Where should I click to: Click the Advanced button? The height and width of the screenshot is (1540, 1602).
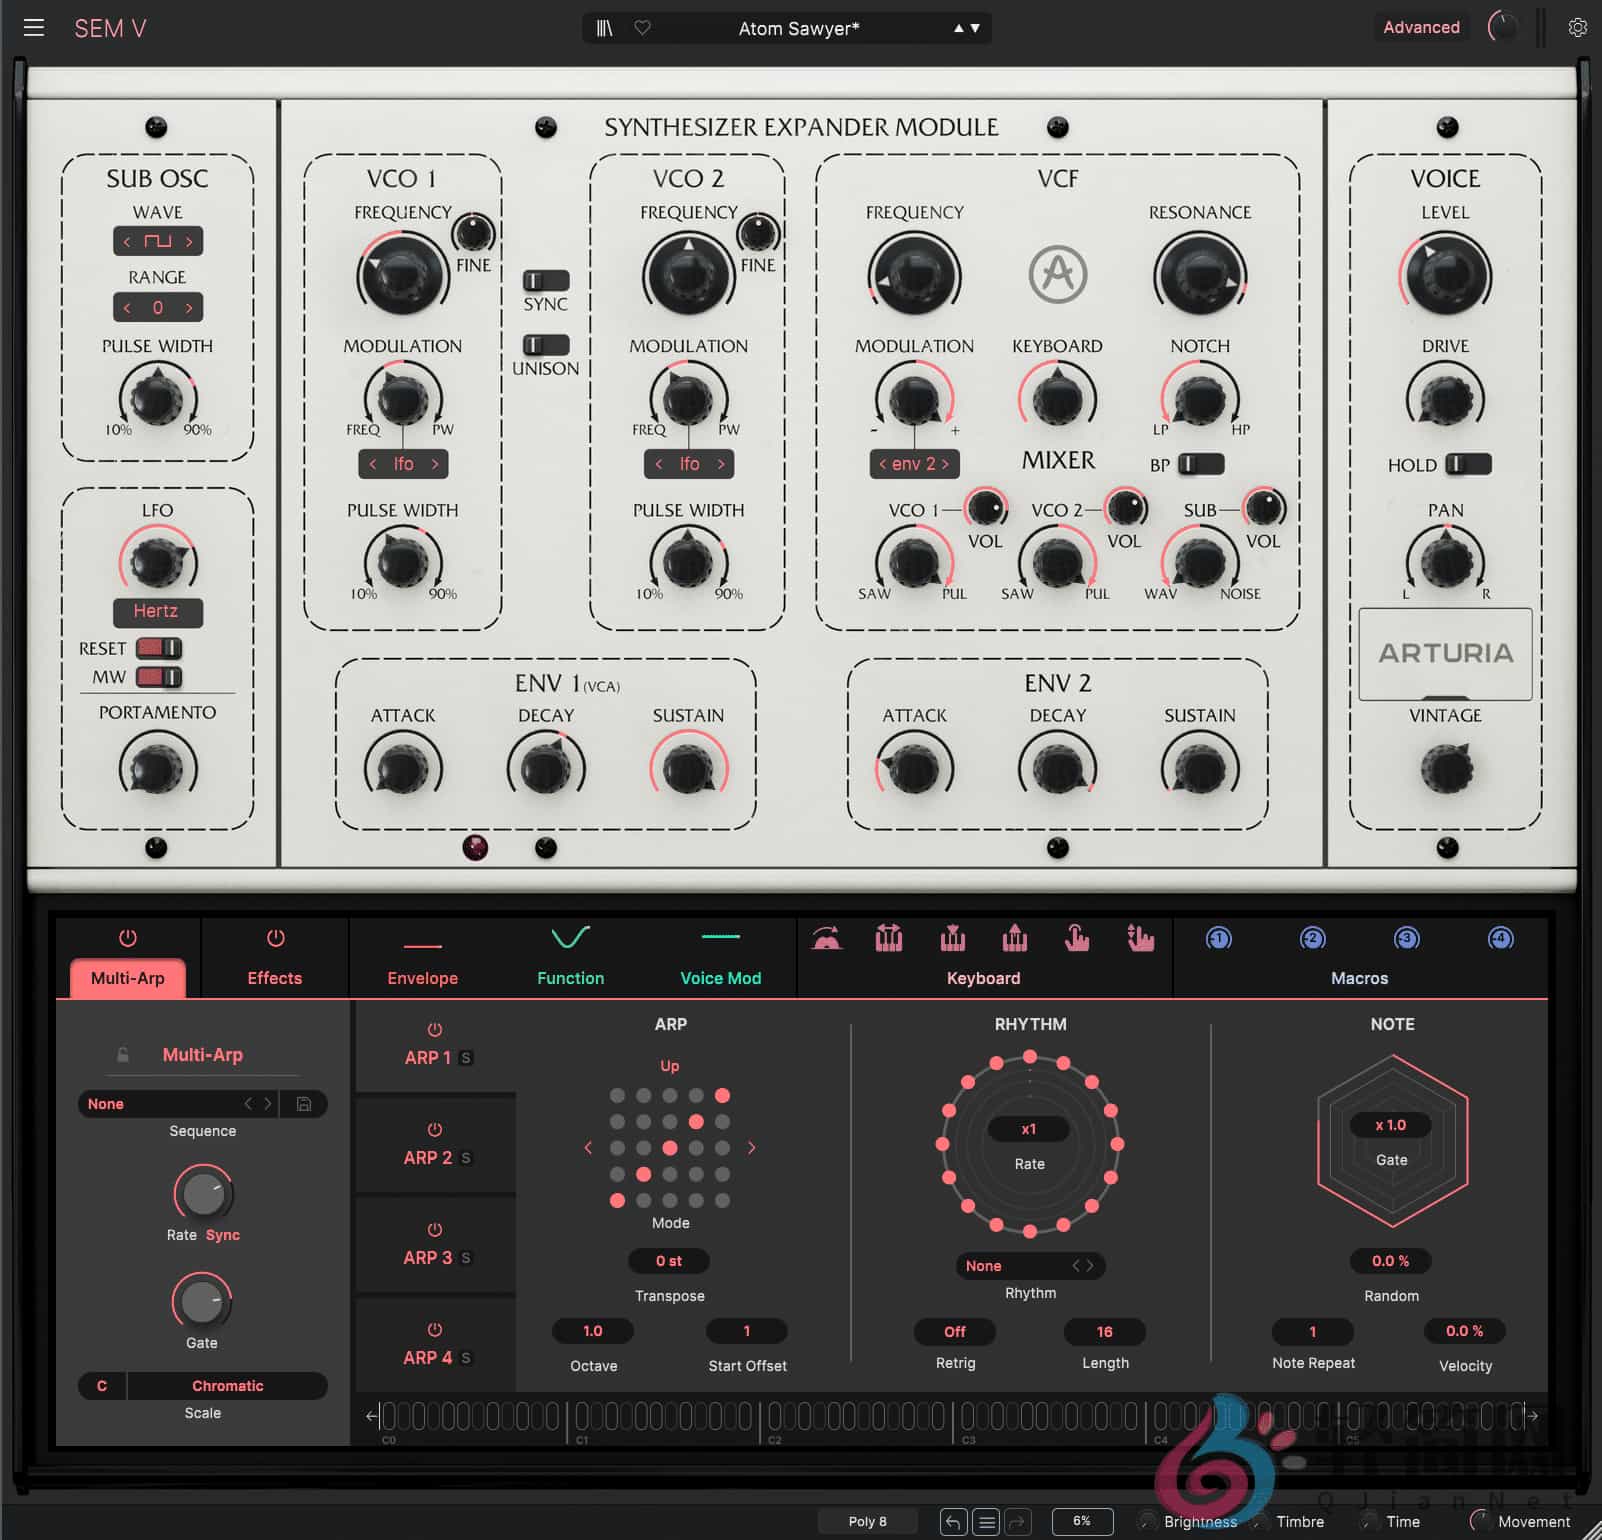point(1421,27)
